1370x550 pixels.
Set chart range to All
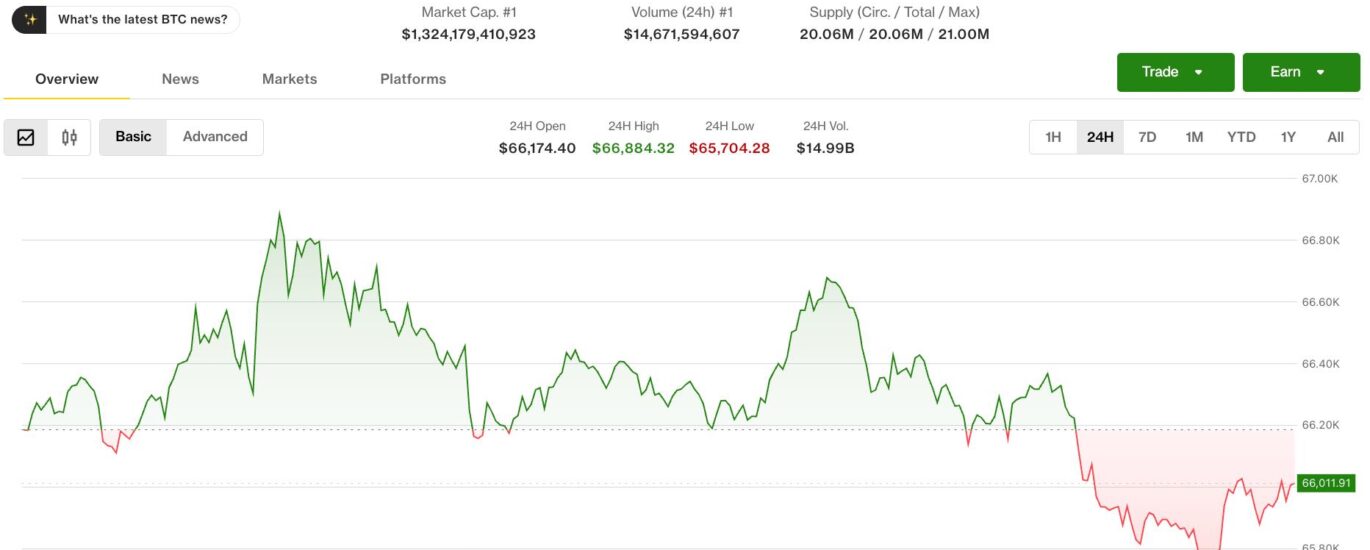[x=1335, y=137]
